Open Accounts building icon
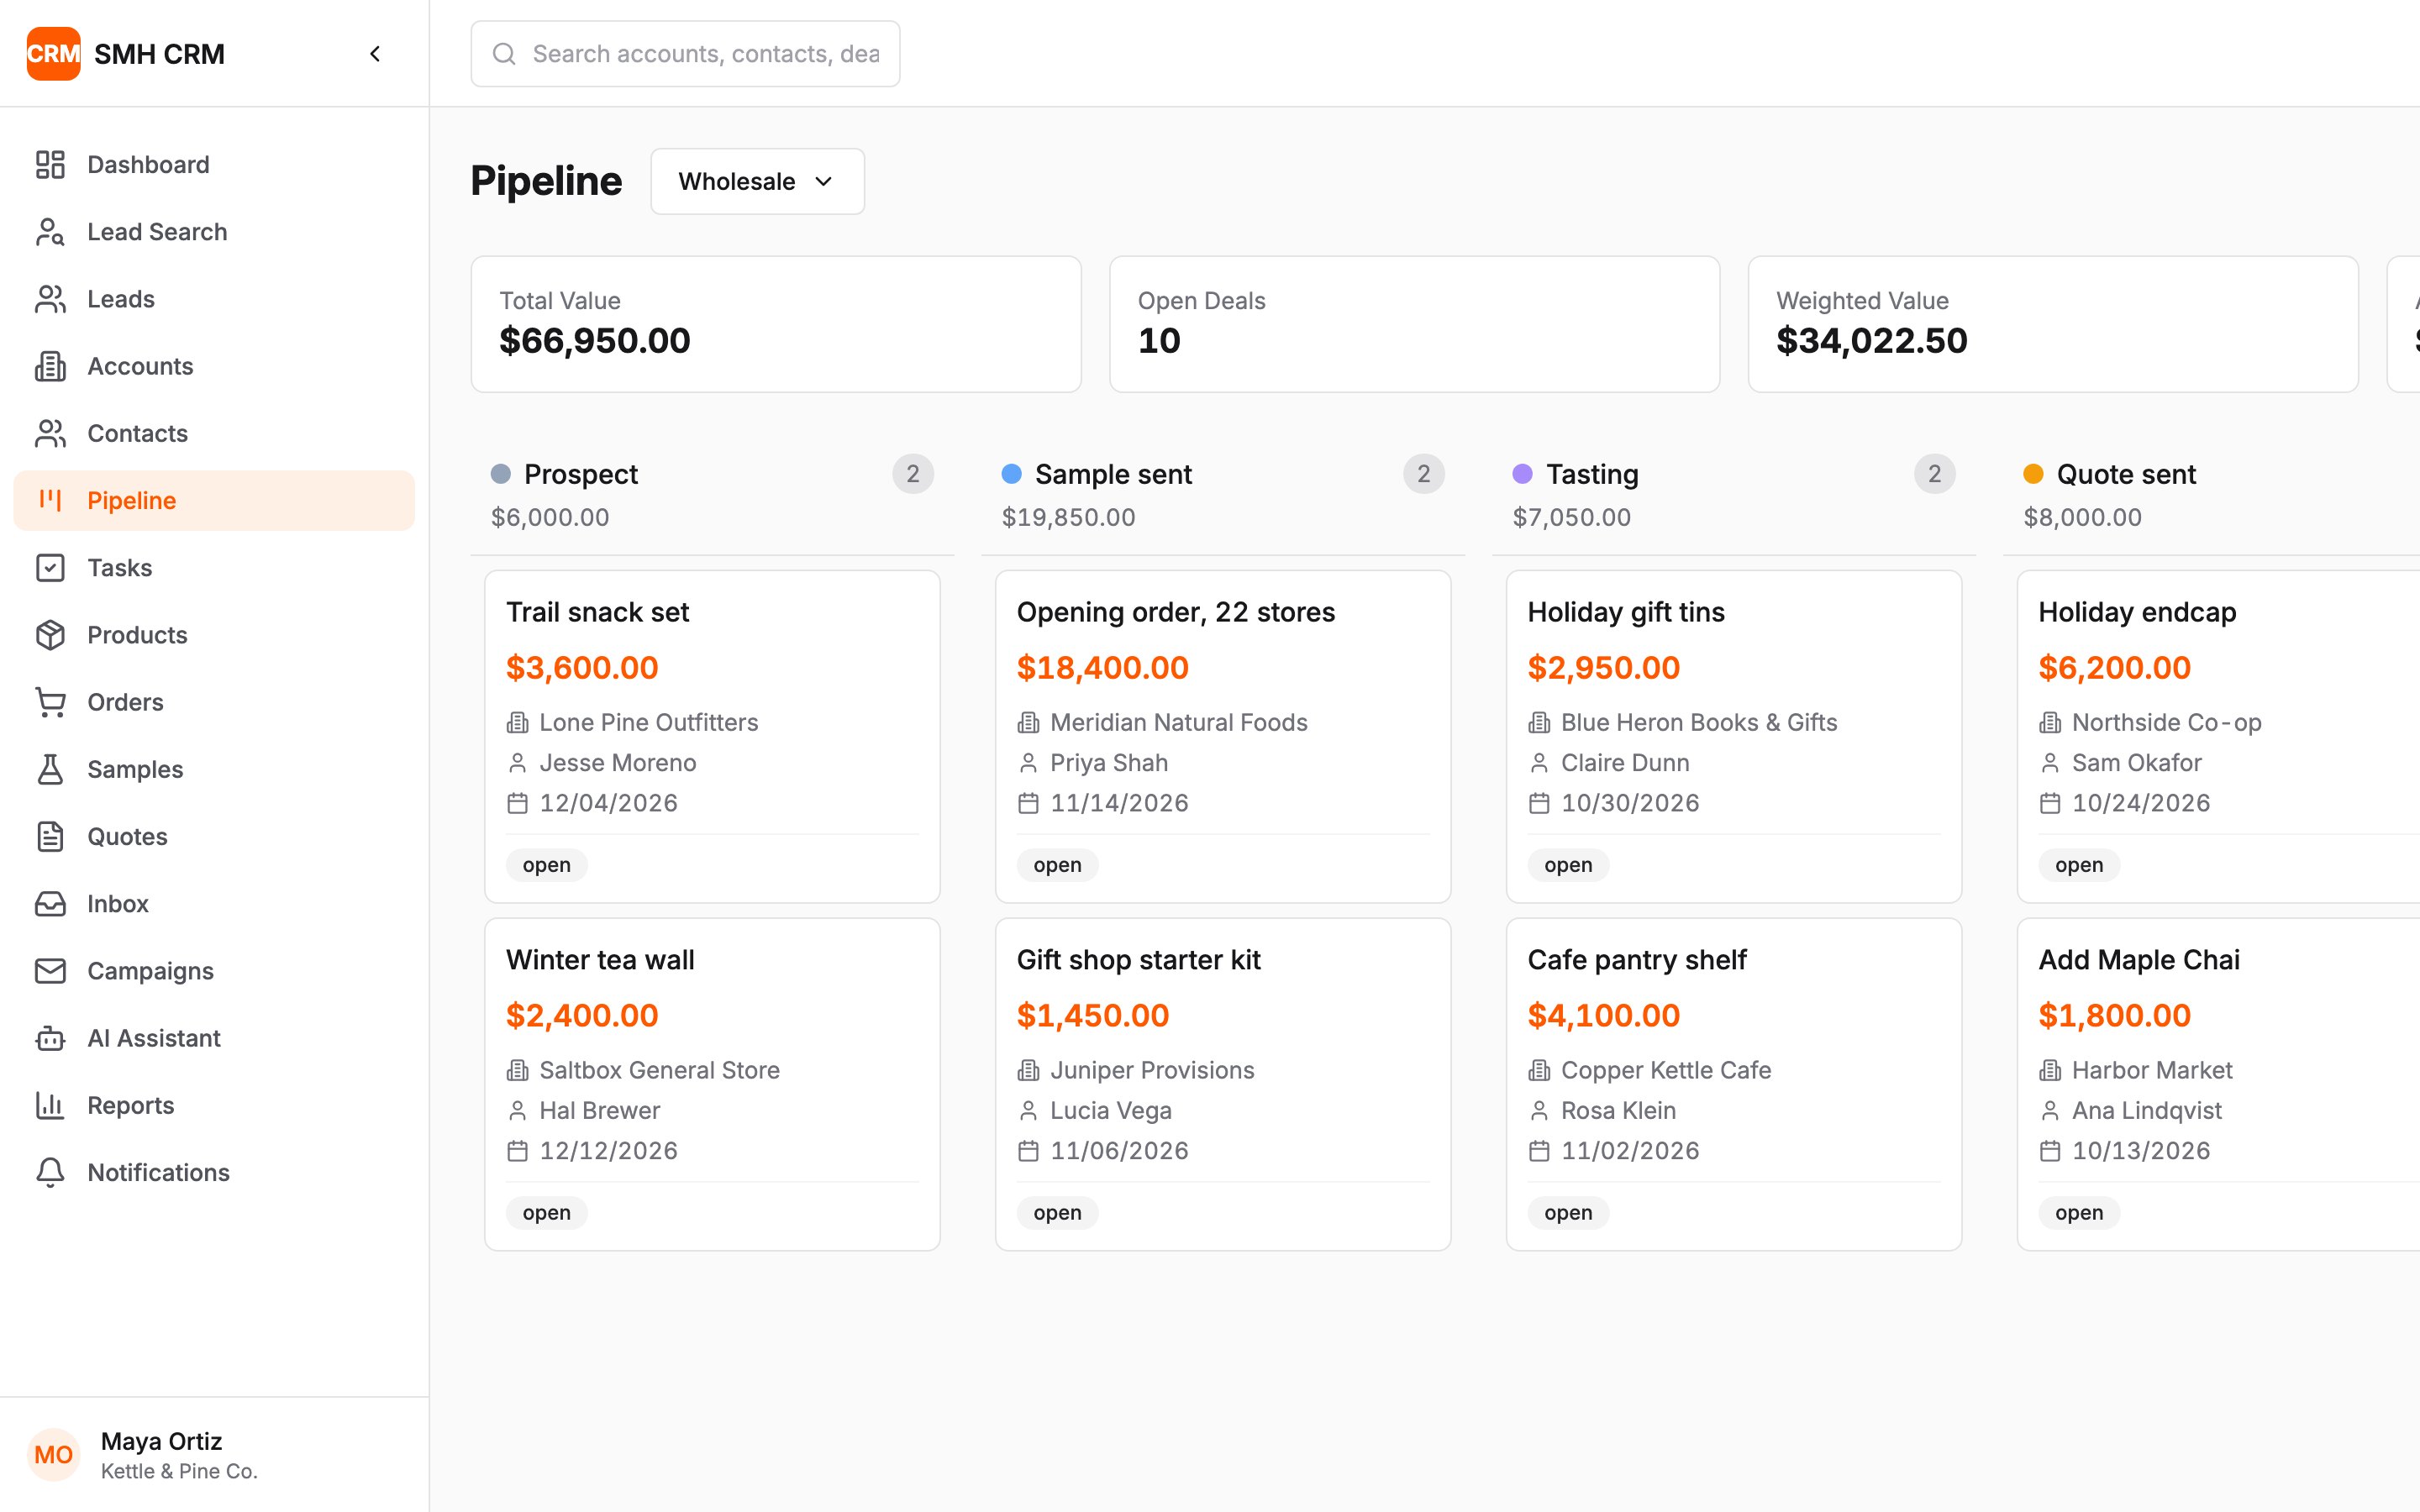Screen dimensions: 2420x1512 pyautogui.click(x=50, y=366)
